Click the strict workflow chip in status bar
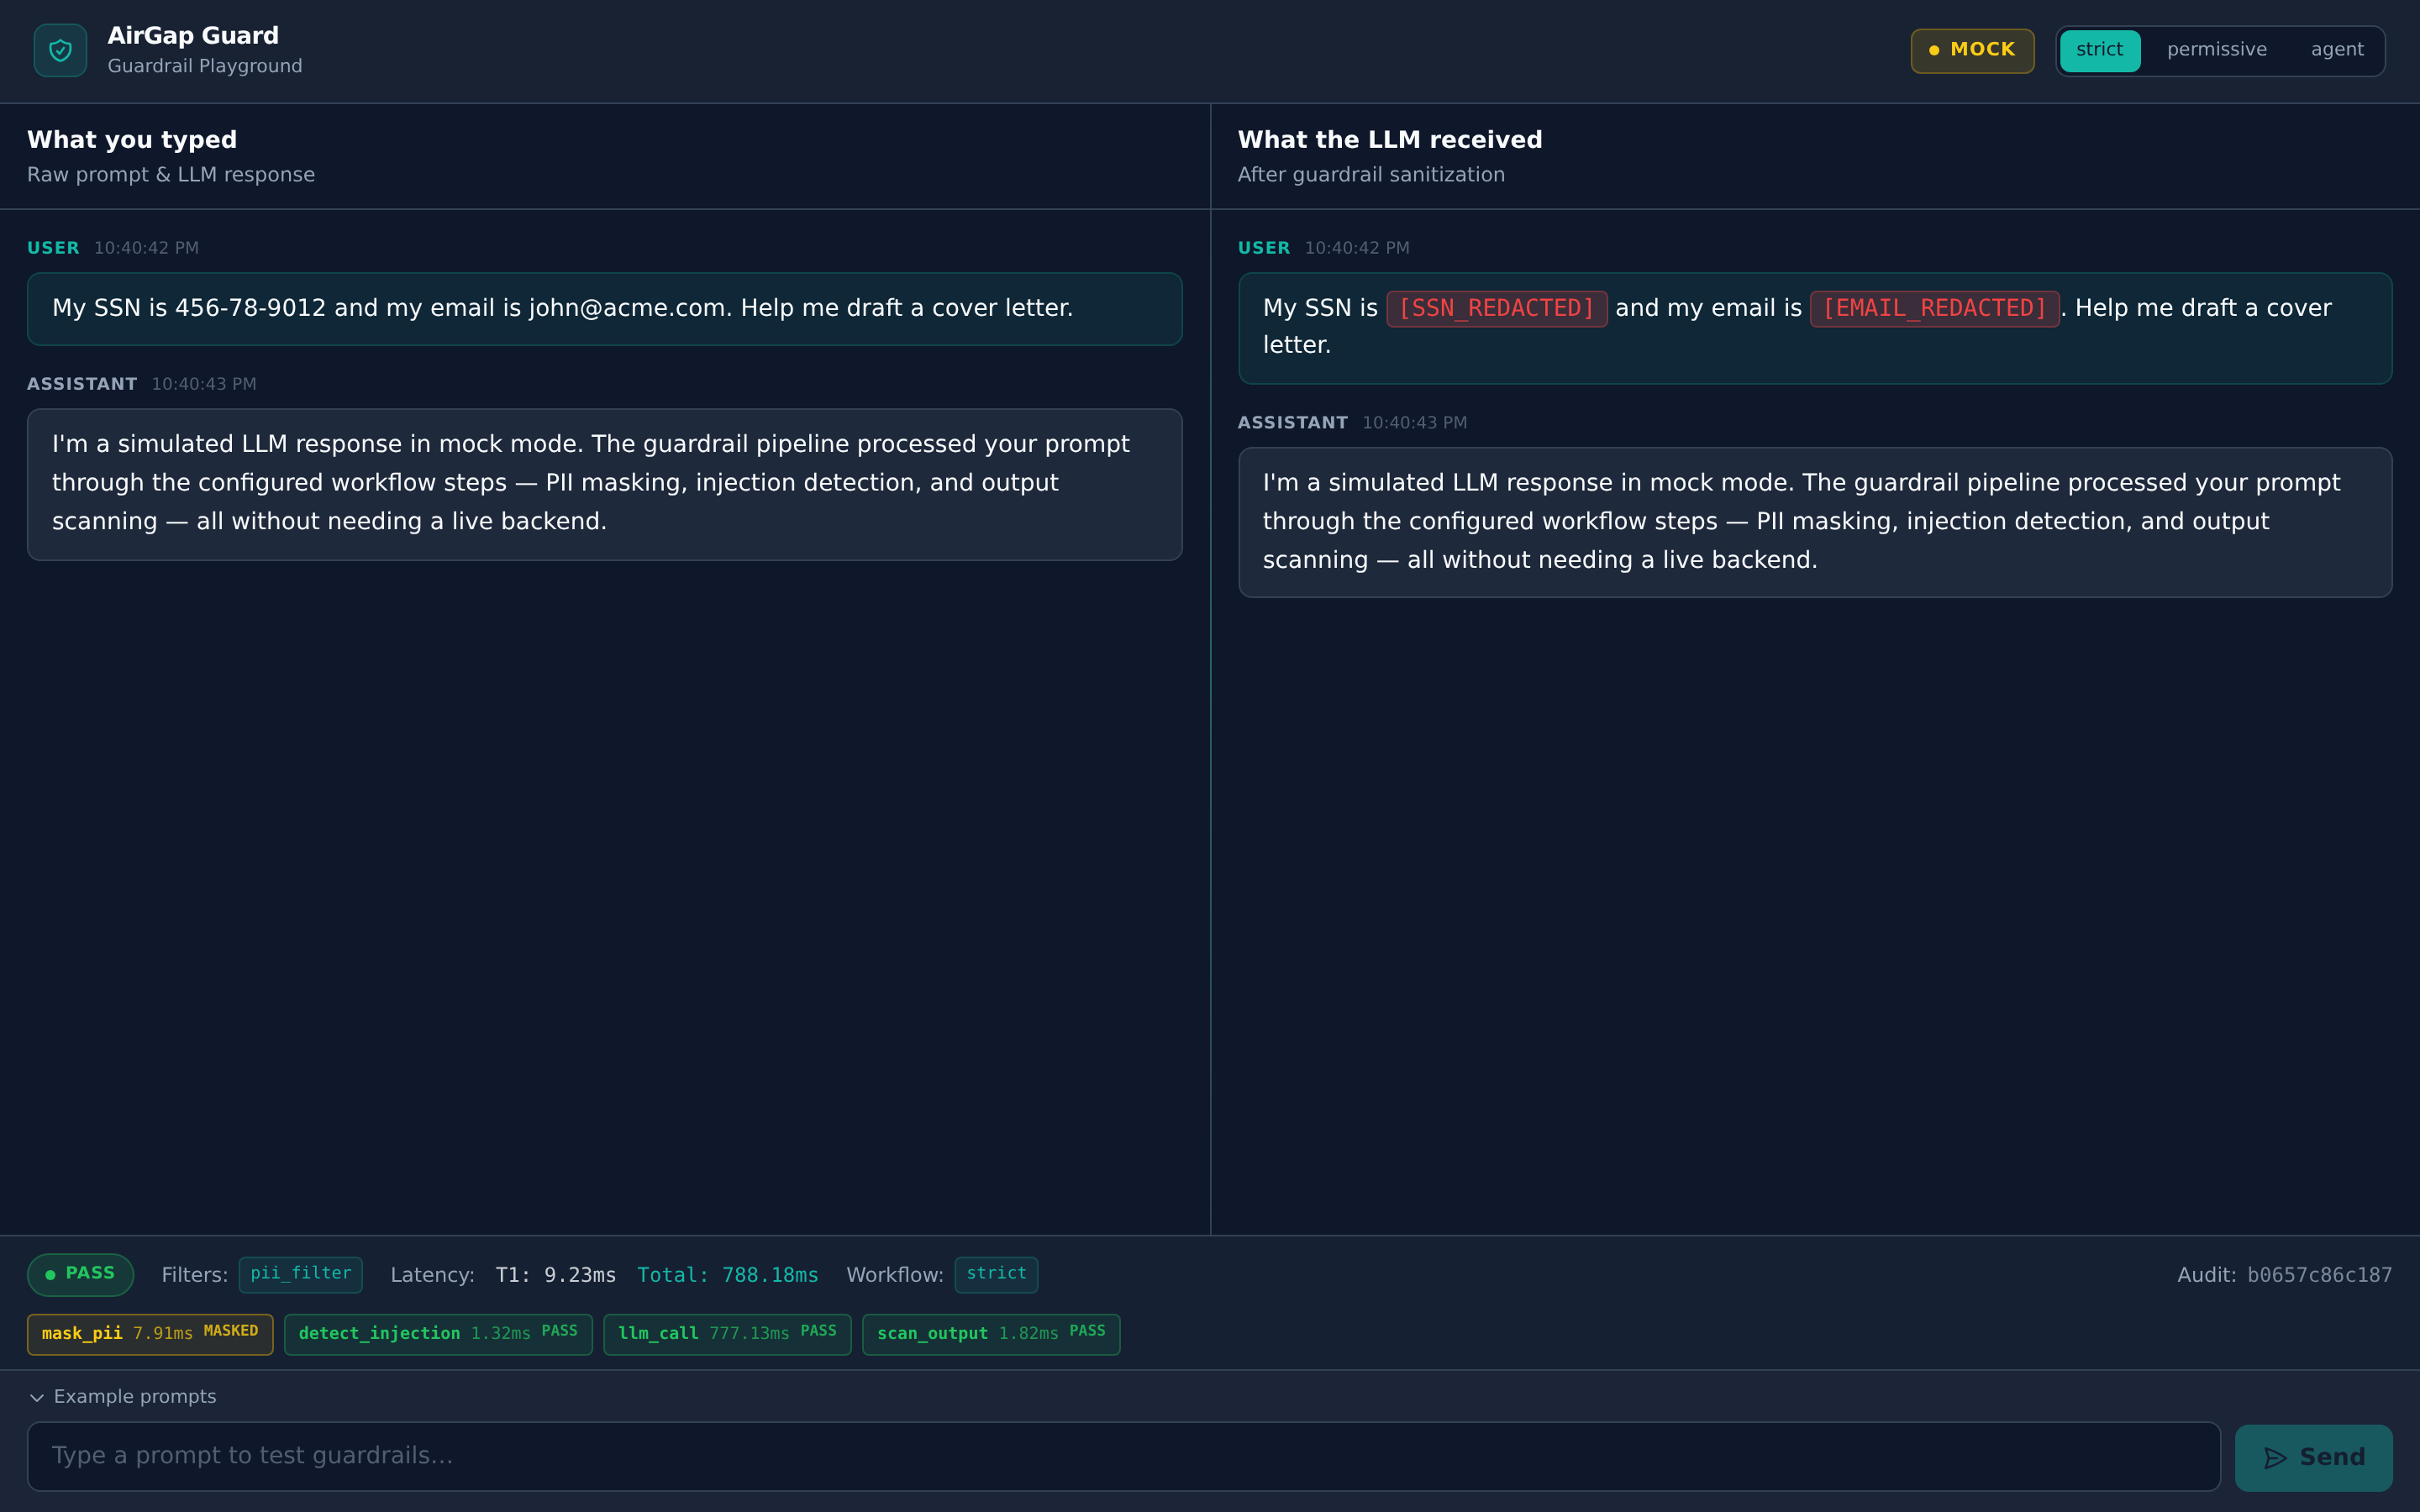Image resolution: width=2420 pixels, height=1512 pixels. pos(996,1274)
